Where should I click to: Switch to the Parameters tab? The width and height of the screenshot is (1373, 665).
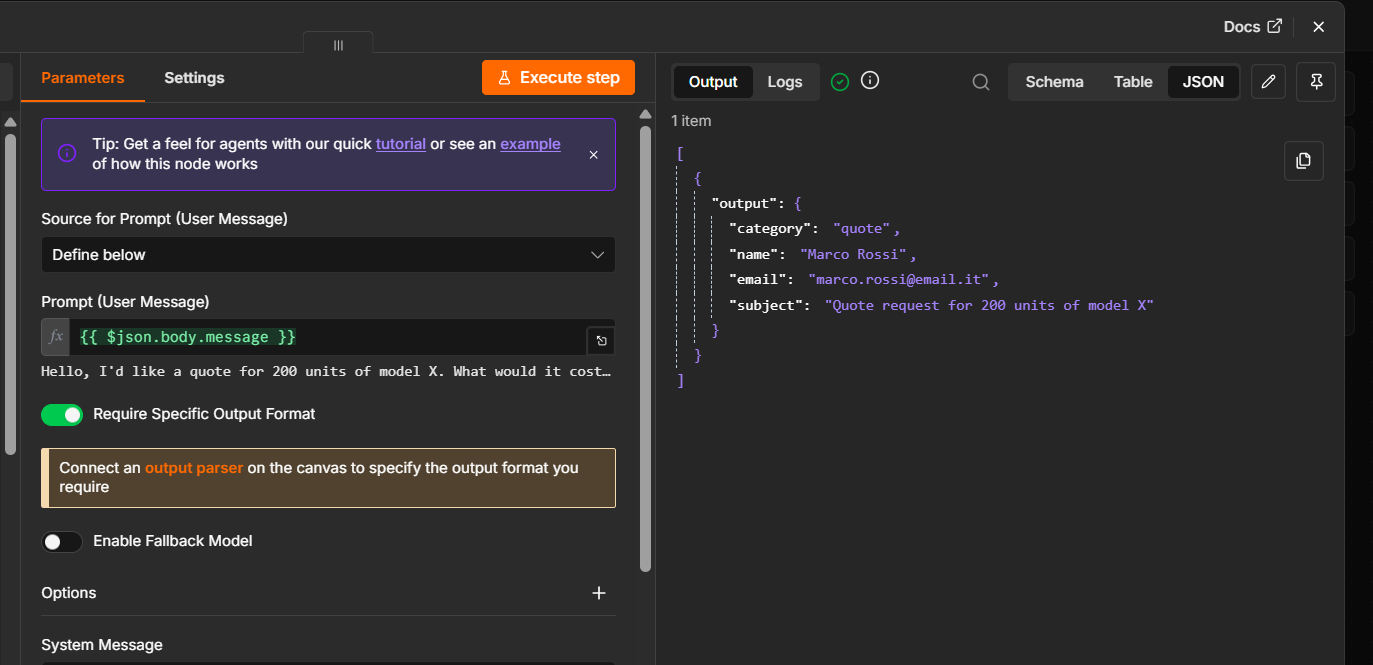pos(83,78)
